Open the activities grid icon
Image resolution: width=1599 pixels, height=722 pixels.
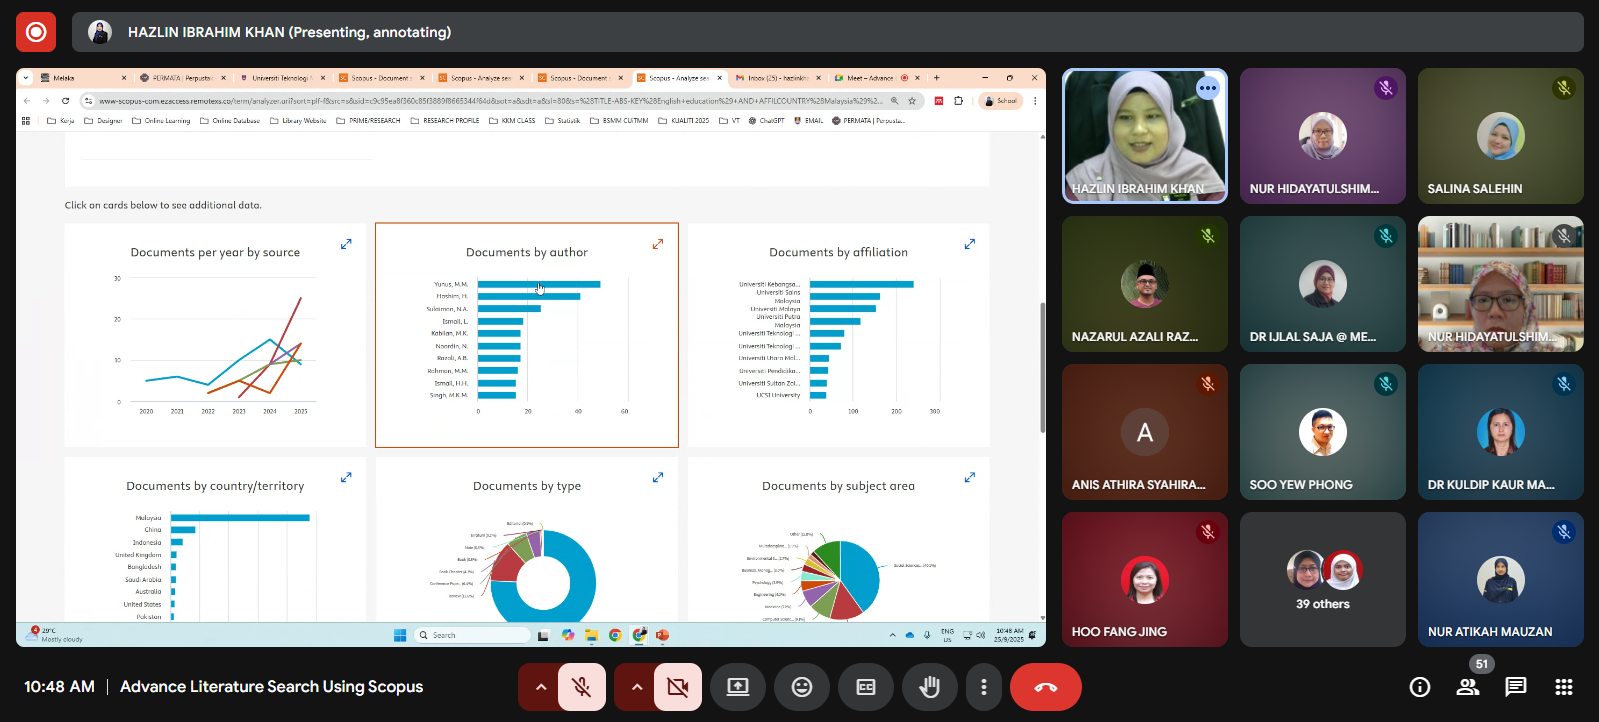coord(1564,687)
